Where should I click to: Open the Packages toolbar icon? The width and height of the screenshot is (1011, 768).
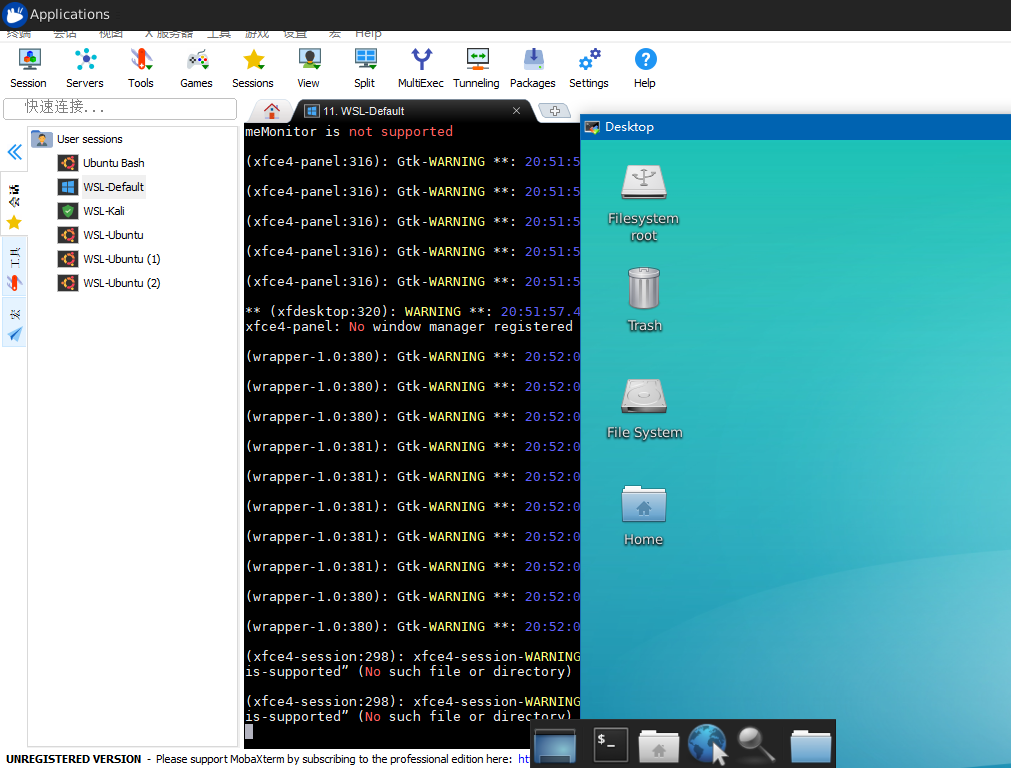(533, 68)
